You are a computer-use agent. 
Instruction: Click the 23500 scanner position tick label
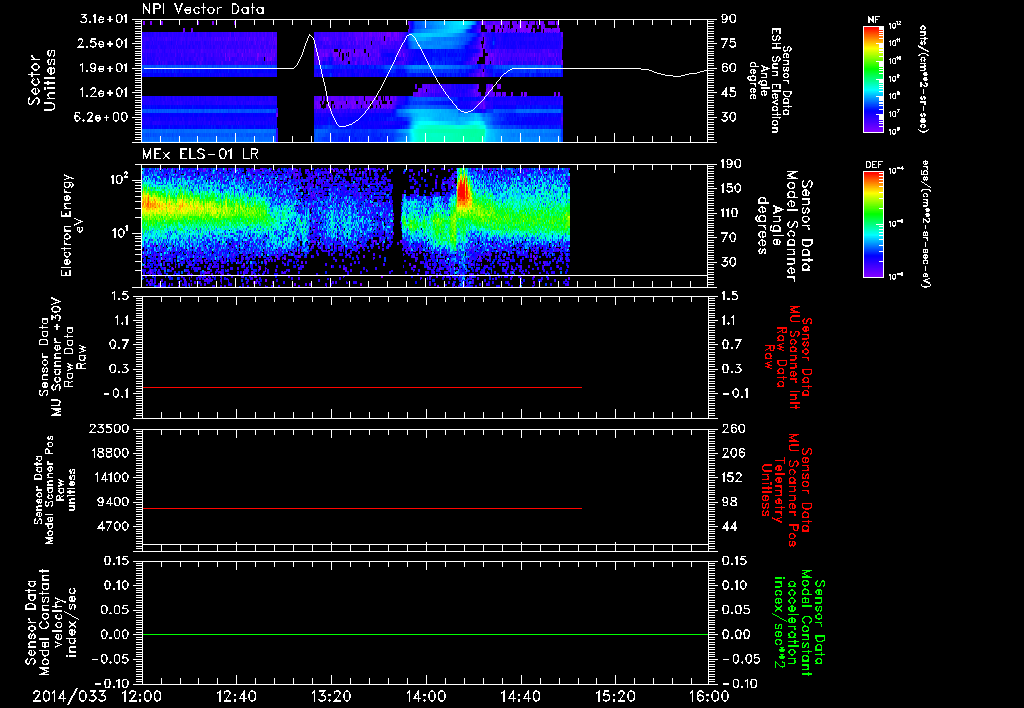coord(109,429)
